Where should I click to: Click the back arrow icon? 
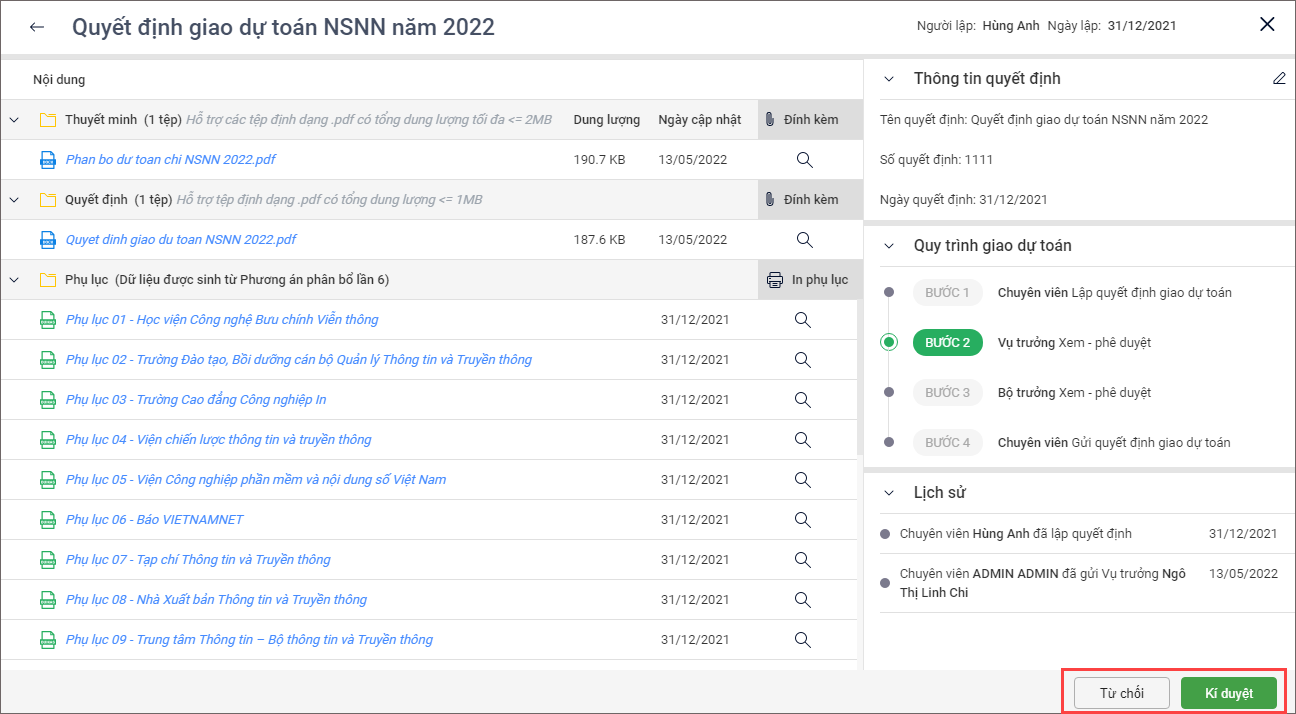37,27
